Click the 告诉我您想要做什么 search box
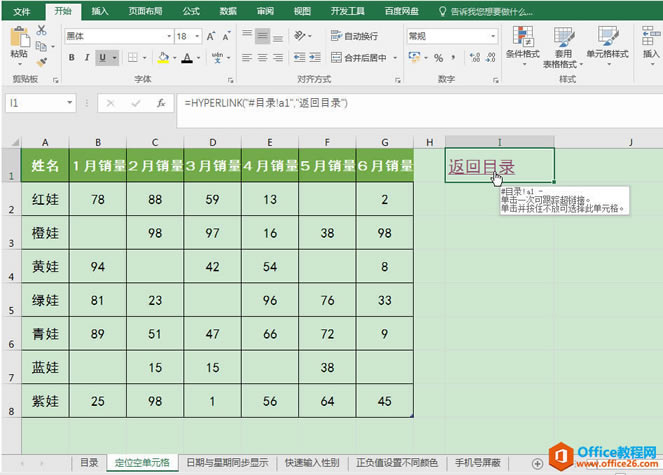This screenshot has height=475, width=663. [x=486, y=11]
